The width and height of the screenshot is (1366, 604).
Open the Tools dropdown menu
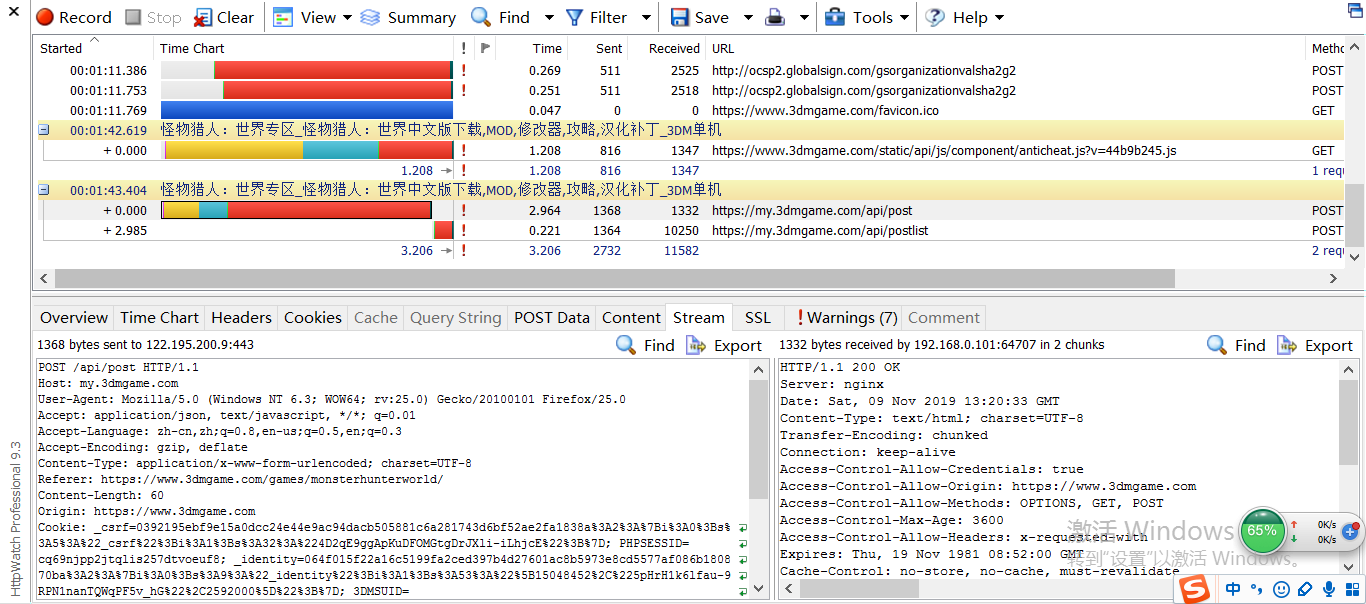(866, 17)
